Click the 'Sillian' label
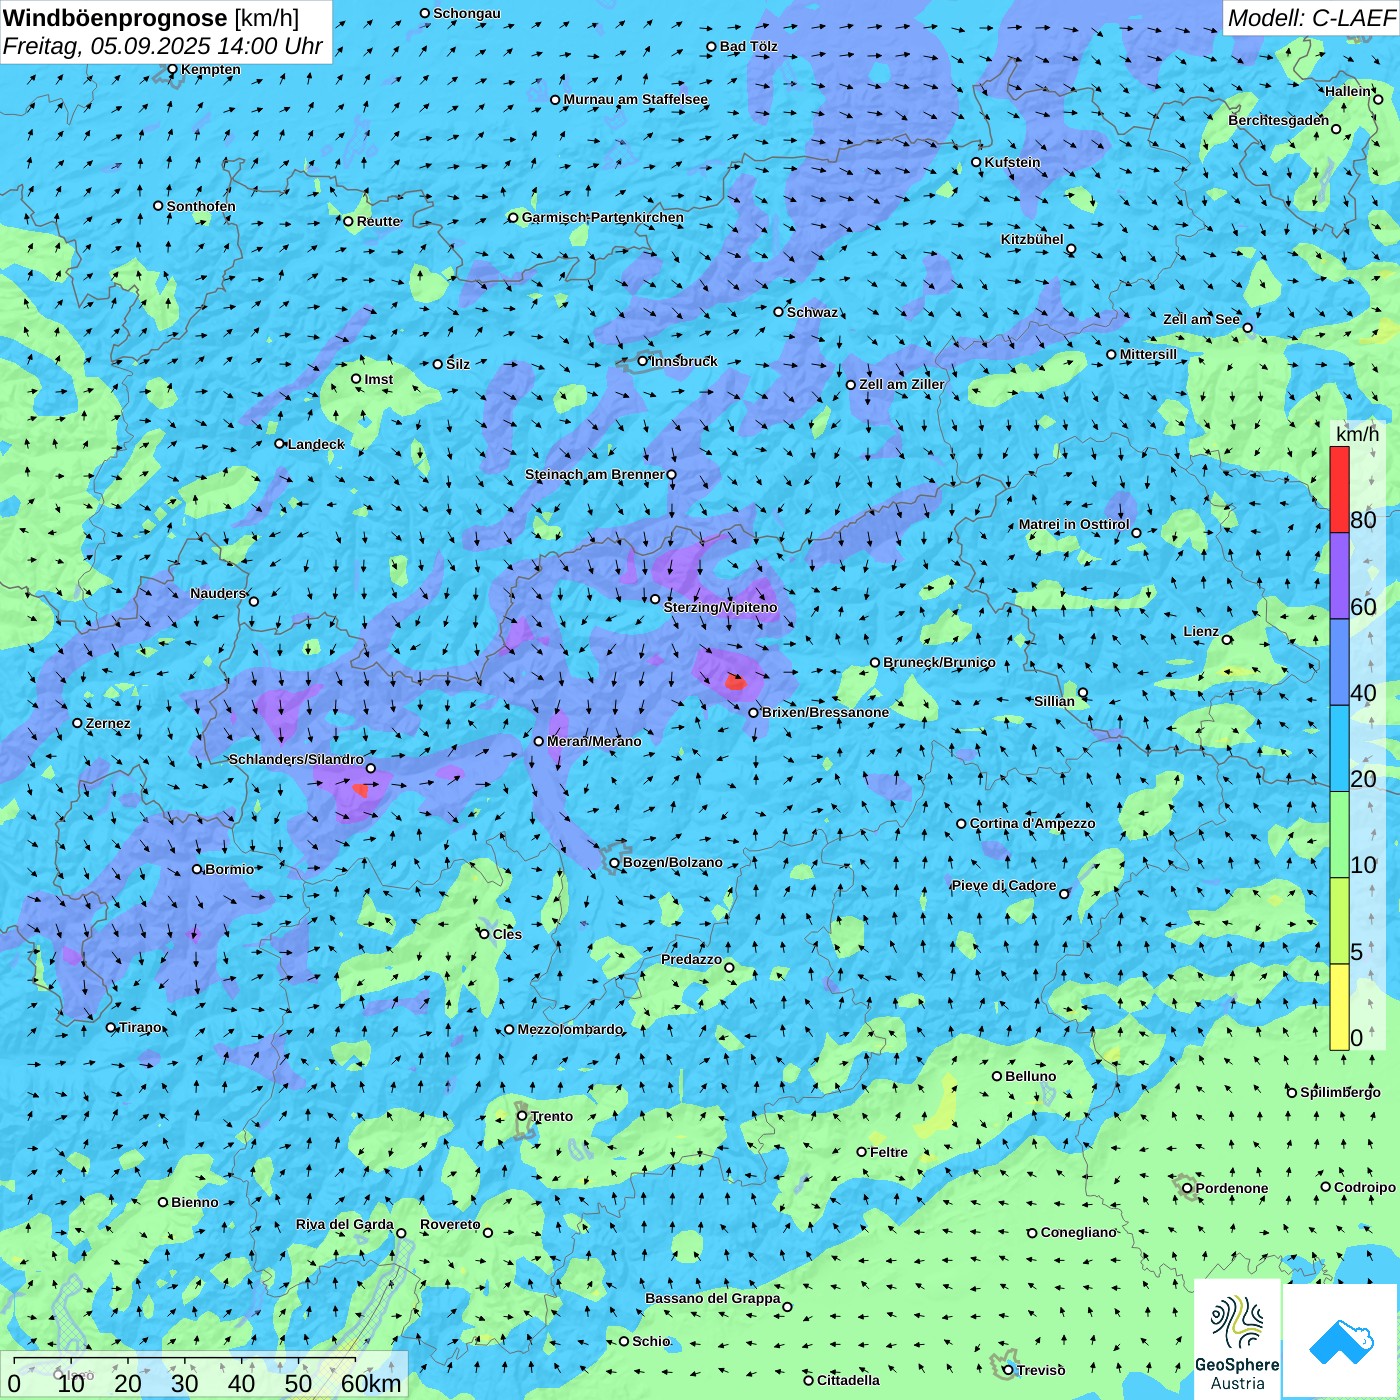1400x1400 pixels. tap(1054, 701)
